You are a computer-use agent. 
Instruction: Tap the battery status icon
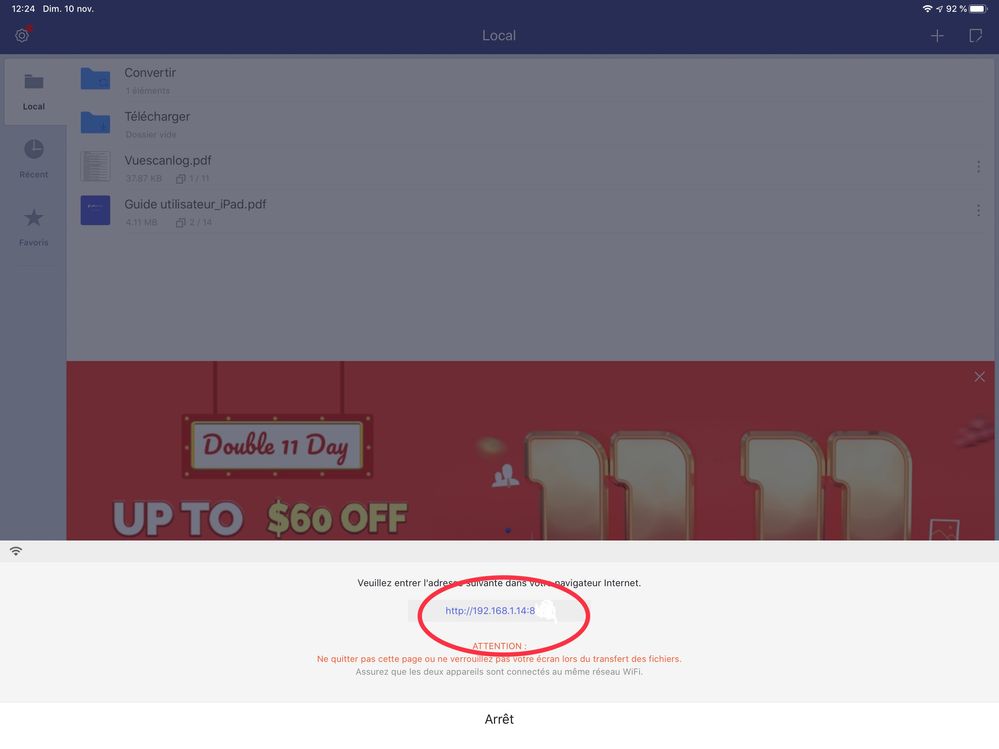point(977,9)
